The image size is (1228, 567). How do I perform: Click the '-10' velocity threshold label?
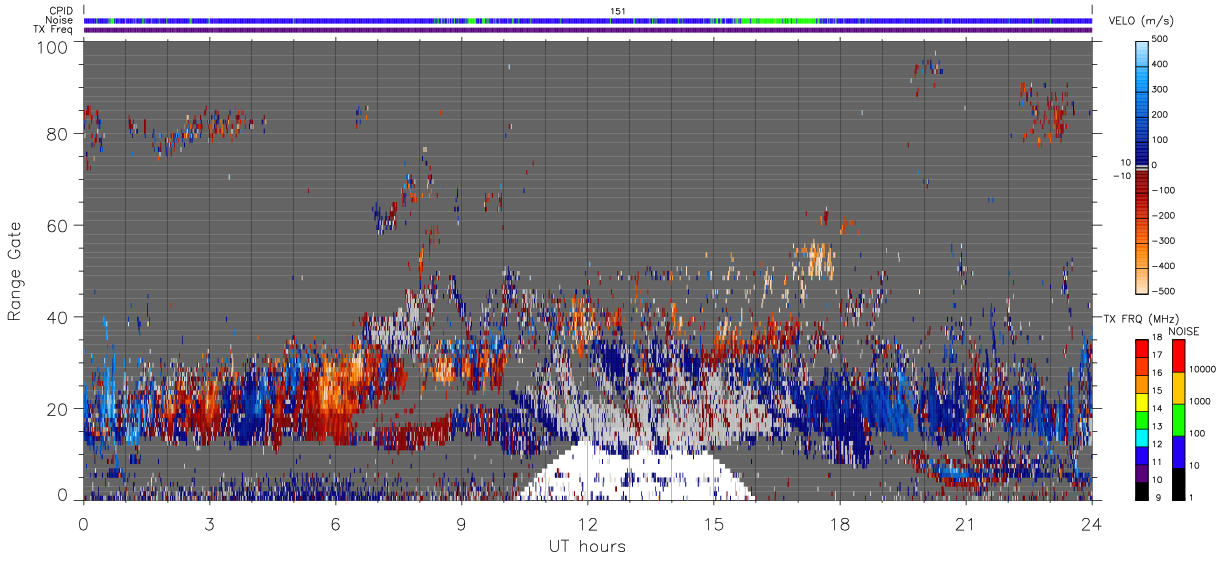pos(1121,175)
